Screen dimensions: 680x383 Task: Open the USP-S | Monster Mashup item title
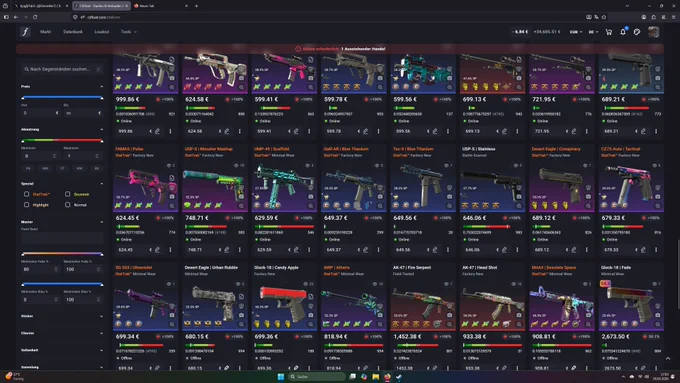(209, 149)
